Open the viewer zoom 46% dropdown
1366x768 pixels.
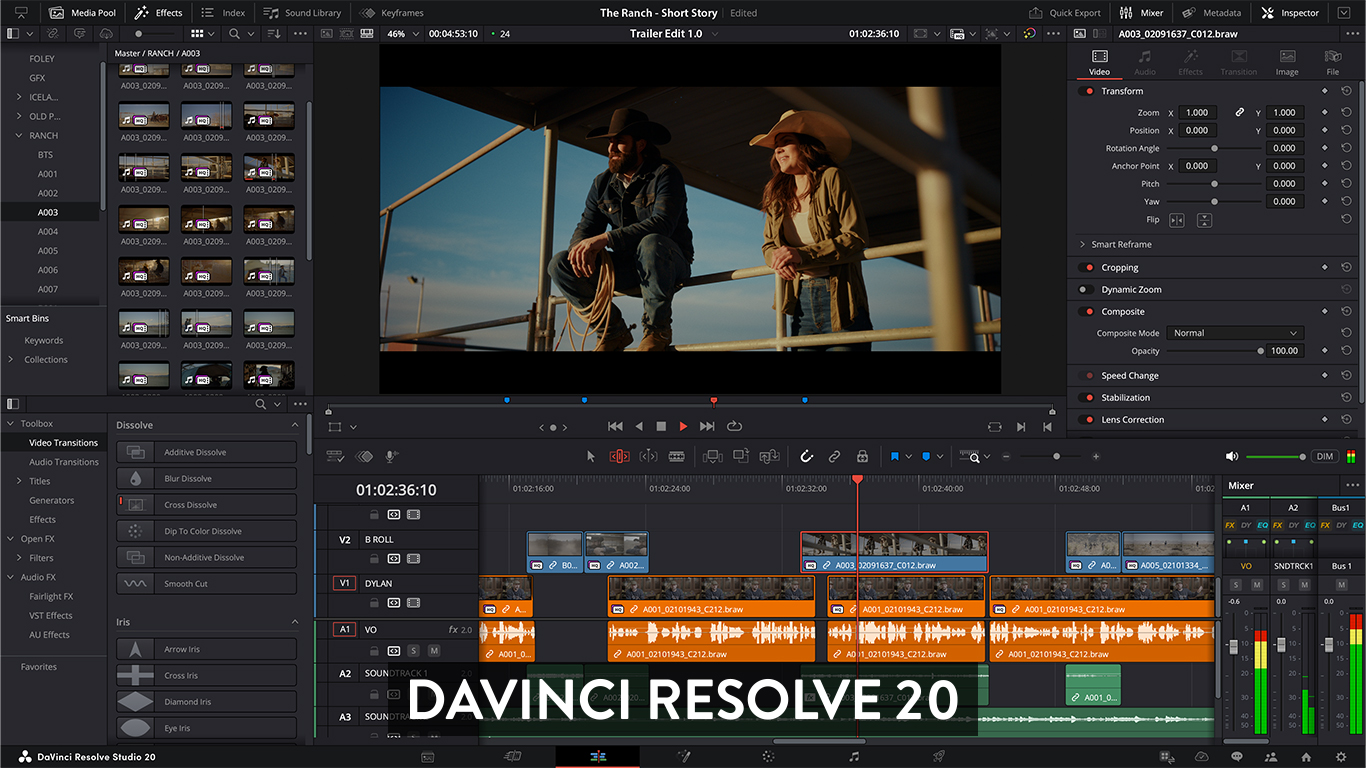[x=401, y=33]
